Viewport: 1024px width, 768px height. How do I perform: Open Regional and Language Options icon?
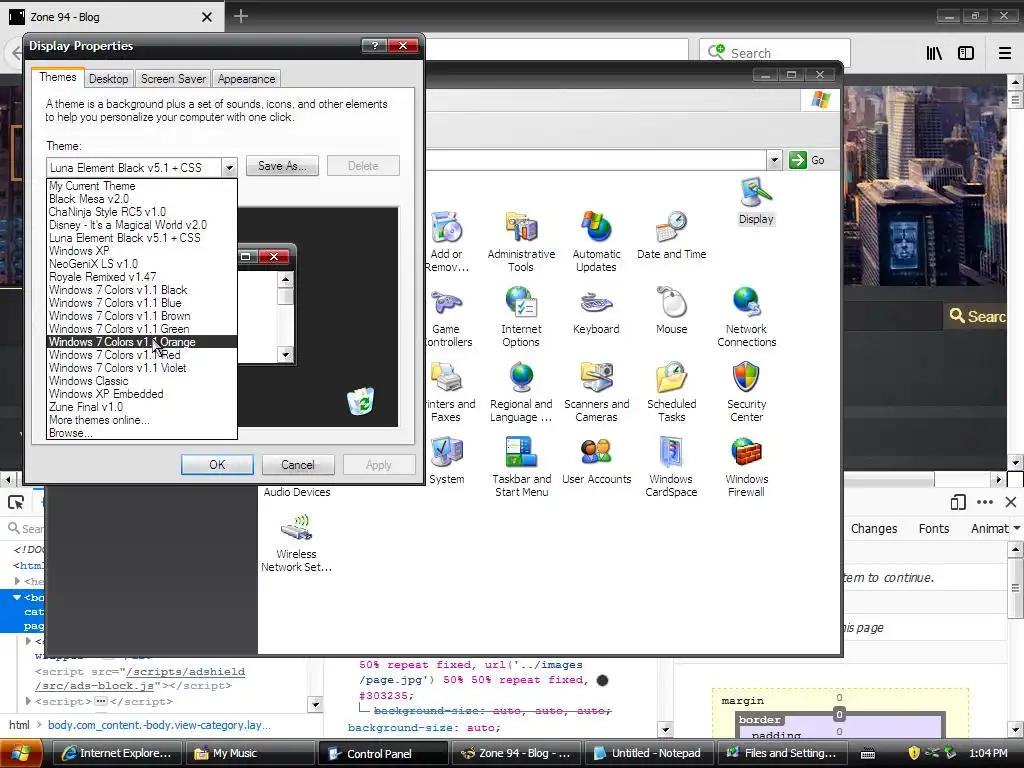[x=521, y=392]
